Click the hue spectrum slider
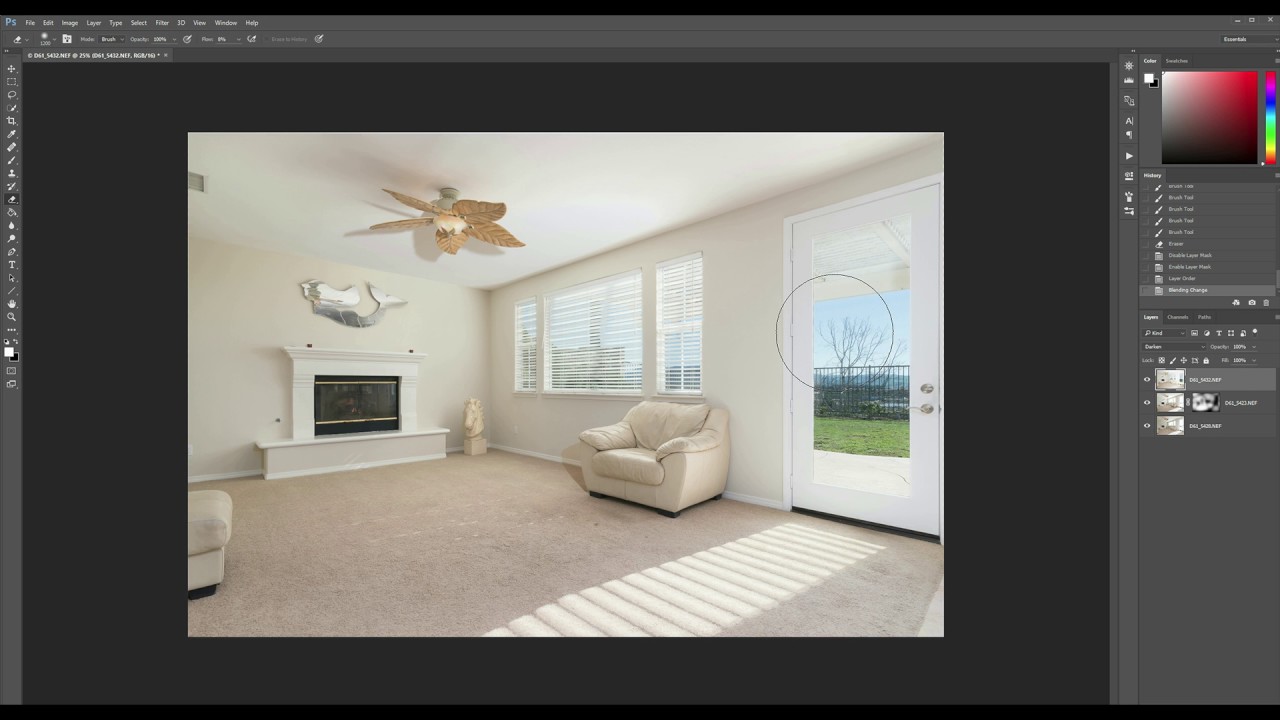Screen dimensions: 1280x720 pyautogui.click(x=1270, y=117)
